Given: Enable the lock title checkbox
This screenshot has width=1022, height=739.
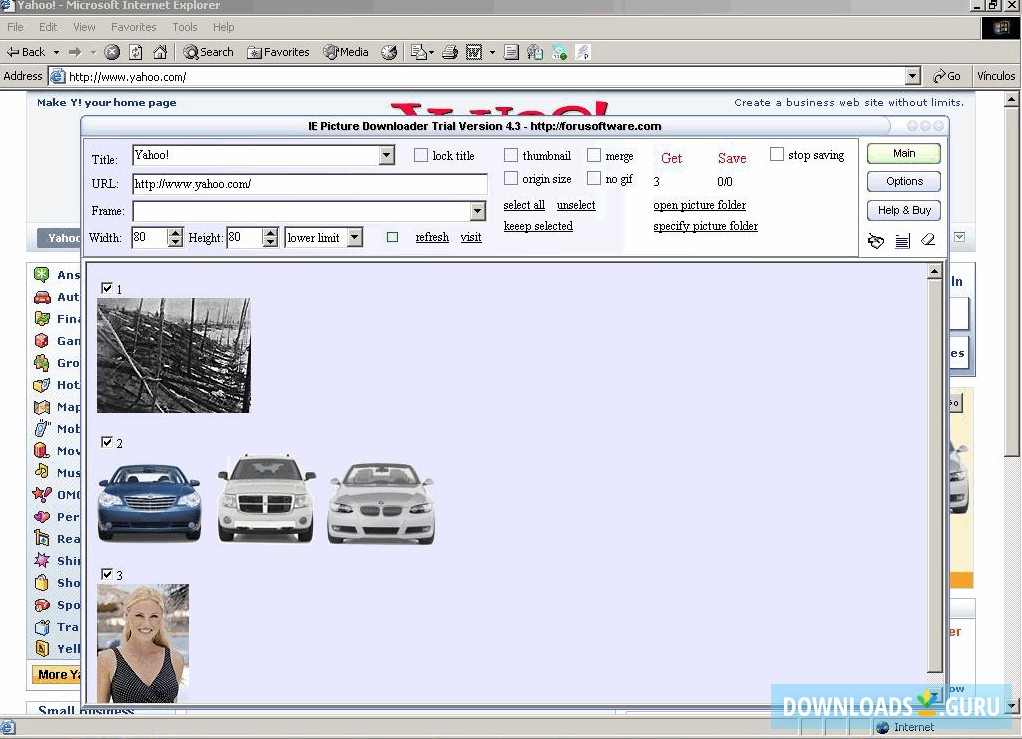Looking at the screenshot, I should coord(421,155).
